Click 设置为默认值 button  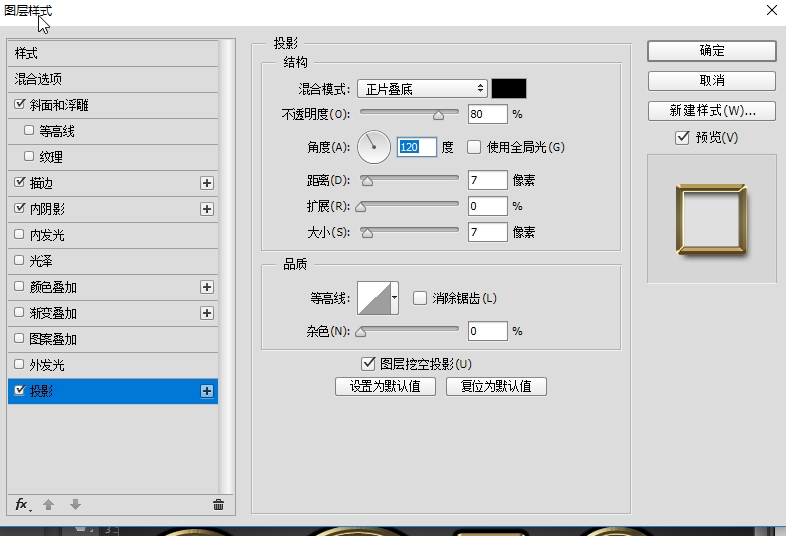pyautogui.click(x=385, y=387)
